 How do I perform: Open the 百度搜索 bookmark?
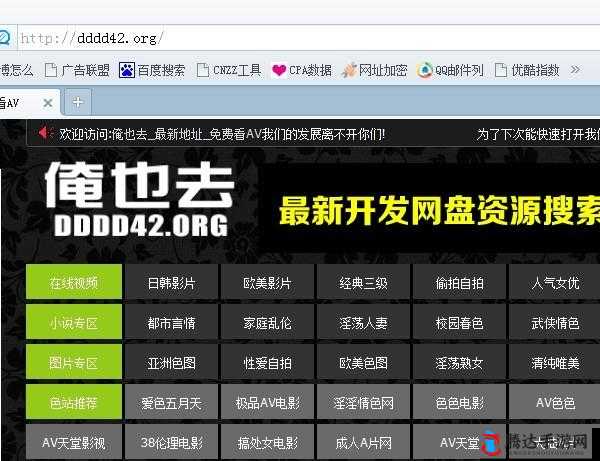click(152, 70)
